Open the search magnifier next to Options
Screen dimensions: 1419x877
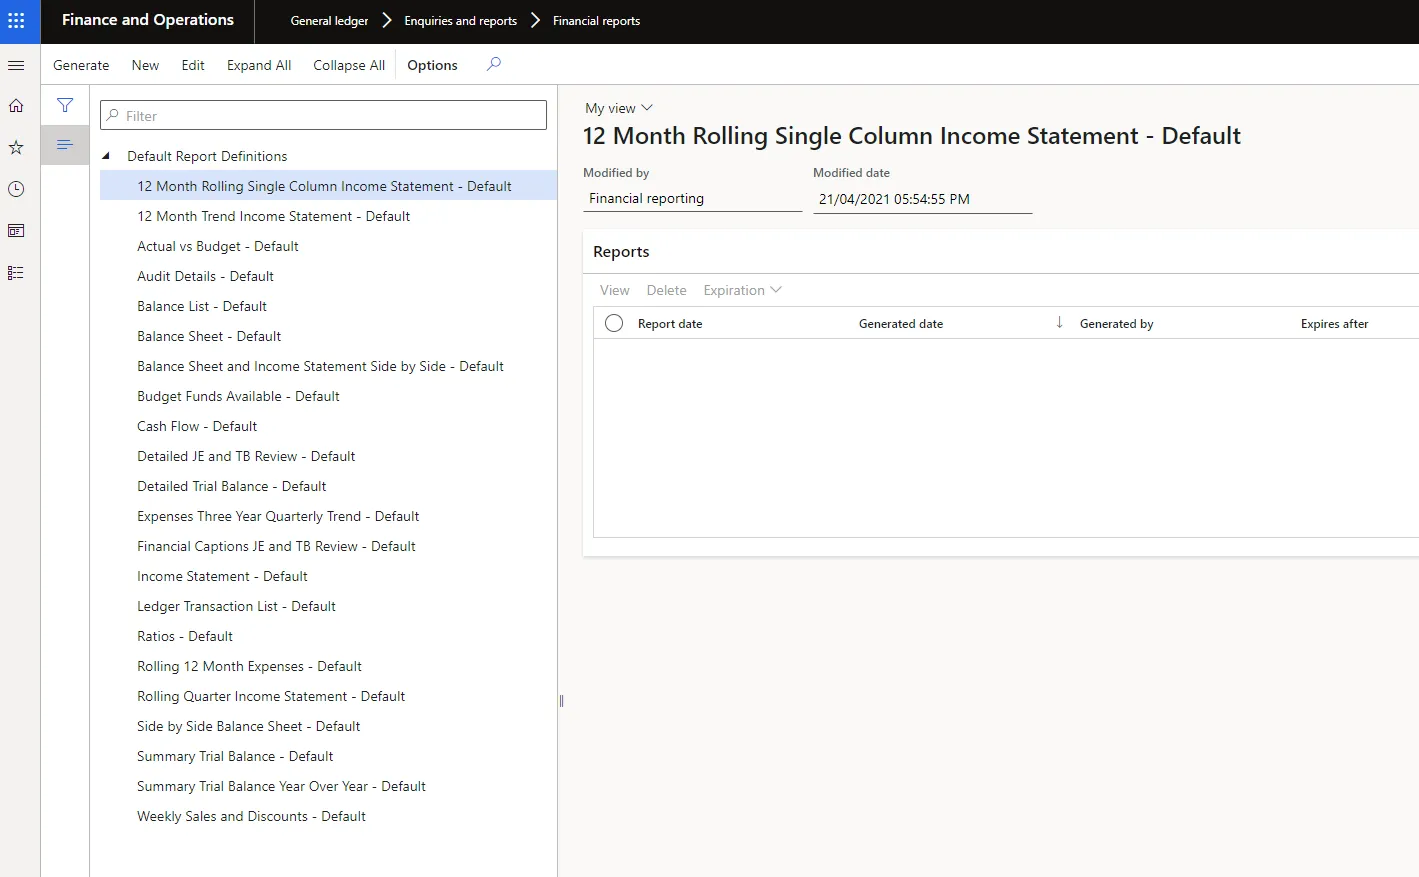(x=492, y=64)
